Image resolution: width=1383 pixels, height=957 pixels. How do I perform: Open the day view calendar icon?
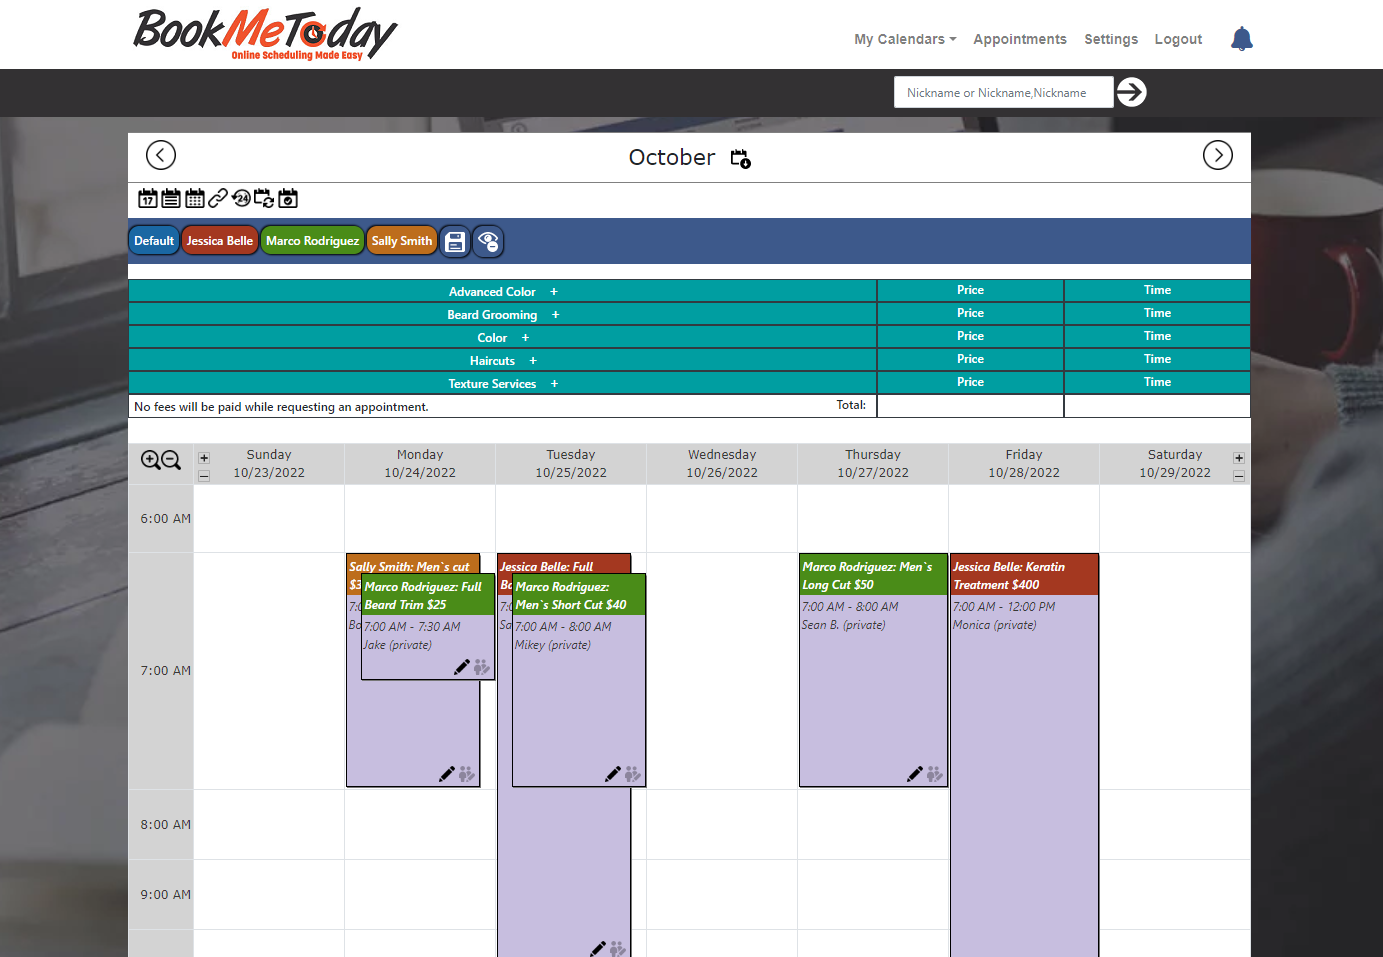coord(147,198)
